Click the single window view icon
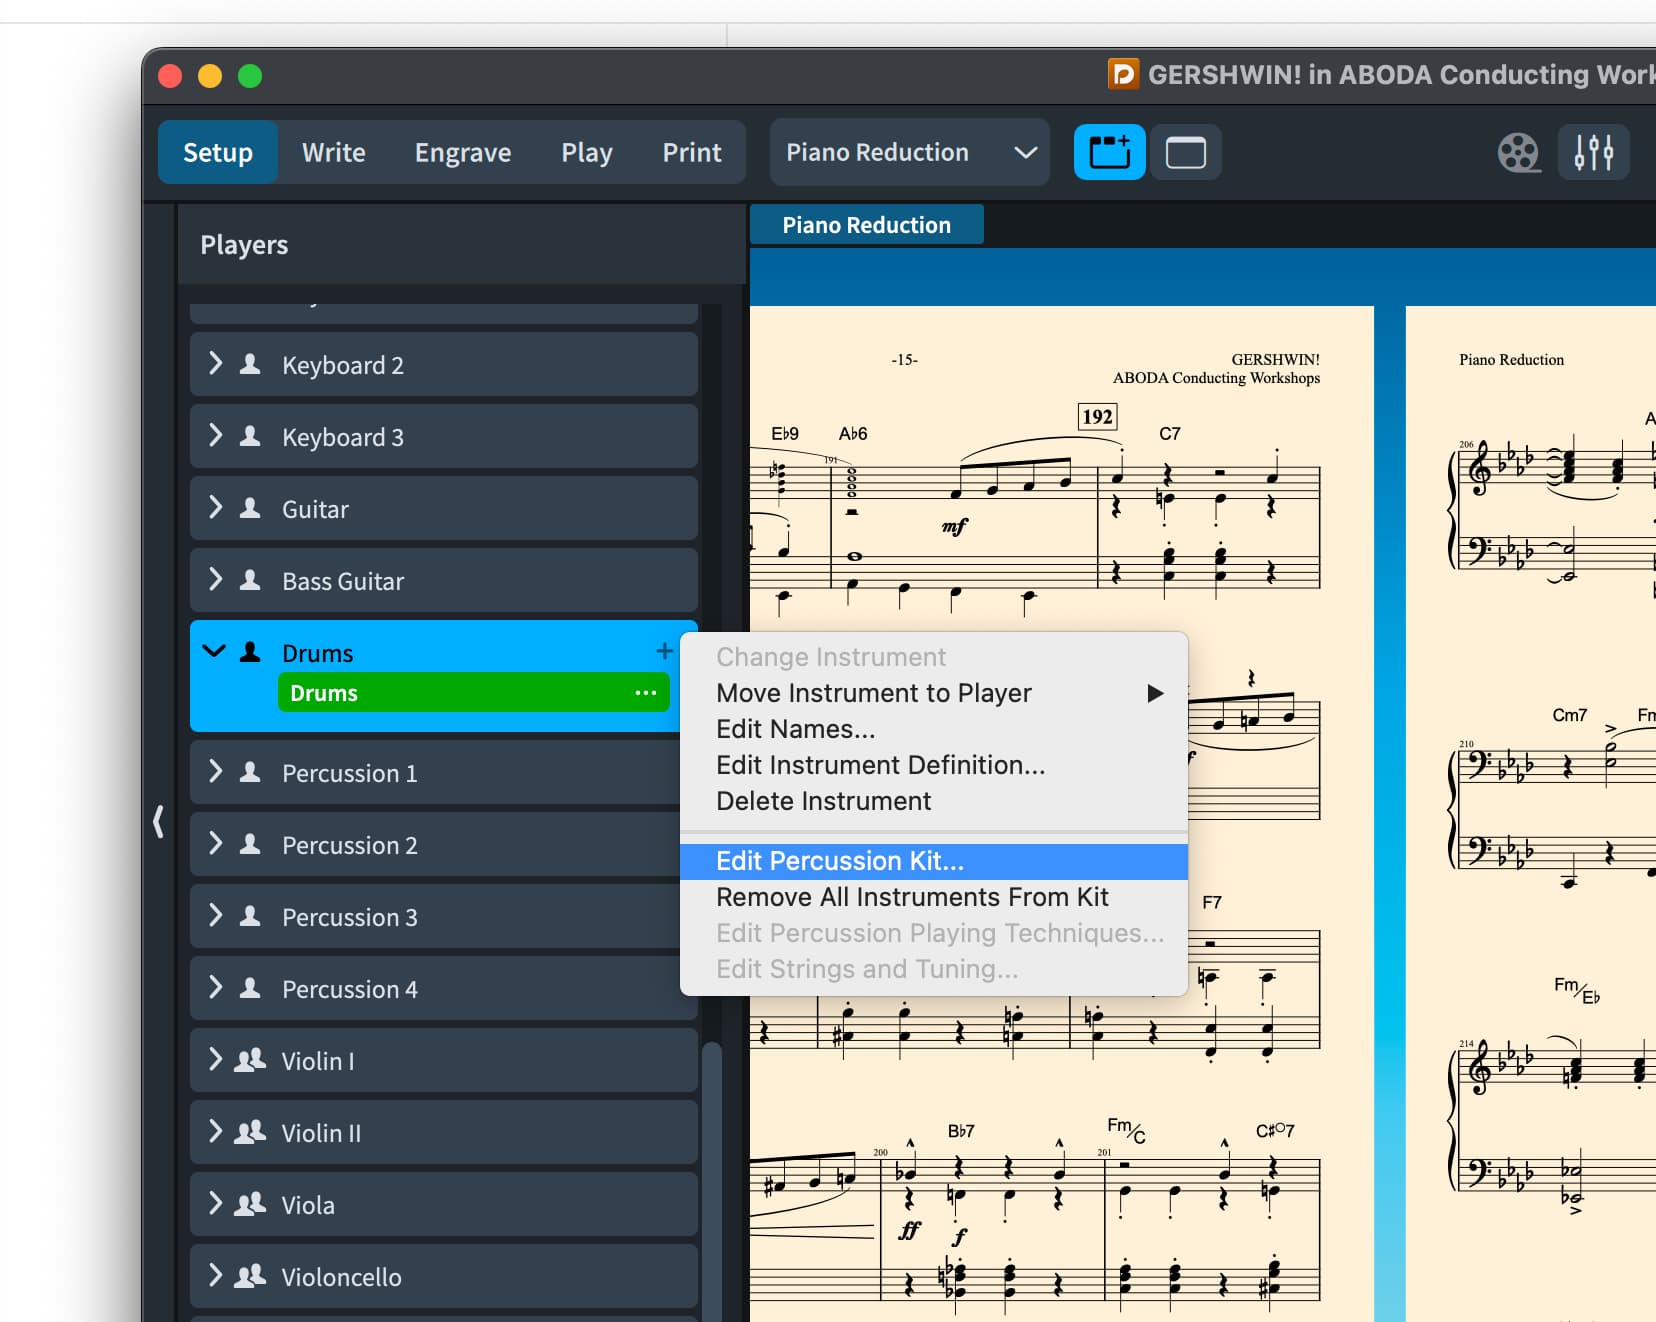Viewport: 1656px width, 1322px height. pyautogui.click(x=1186, y=152)
